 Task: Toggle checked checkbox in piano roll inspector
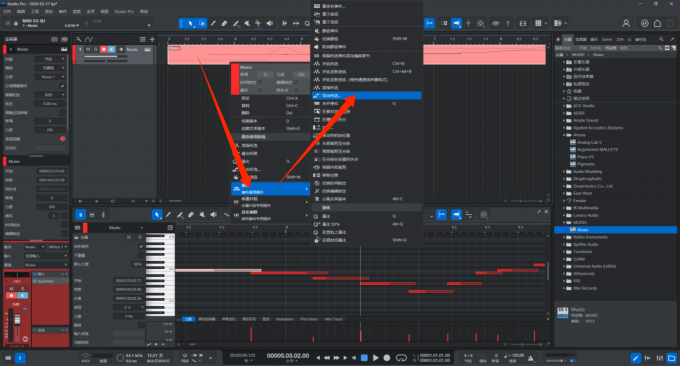[141, 246]
